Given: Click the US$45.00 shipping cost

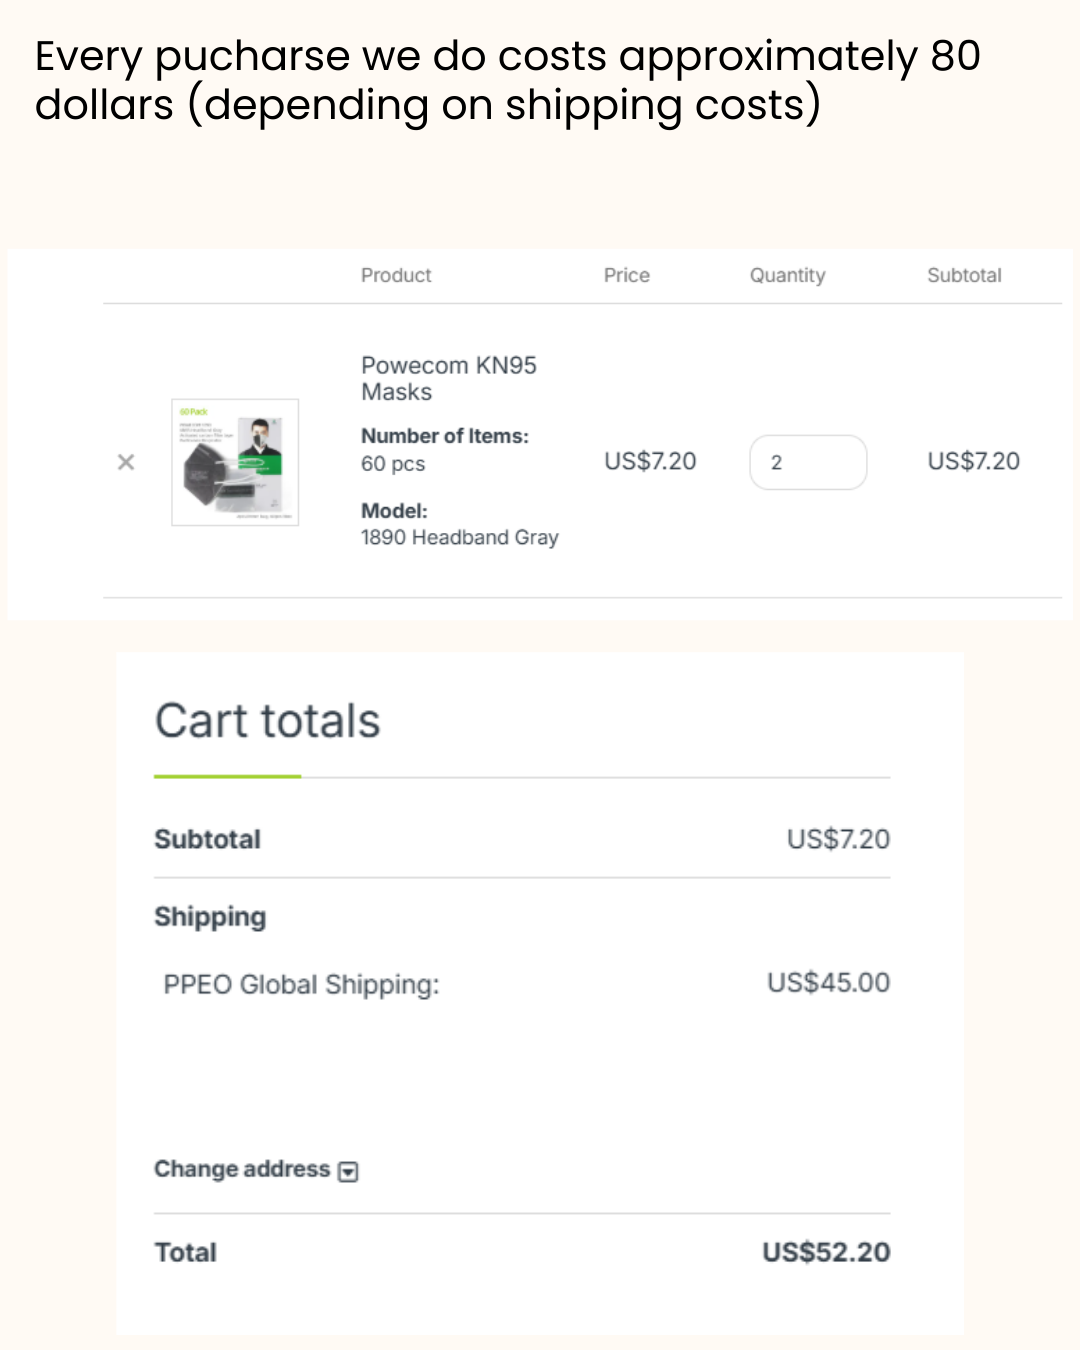Looking at the screenshot, I should pyautogui.click(x=828, y=982).
